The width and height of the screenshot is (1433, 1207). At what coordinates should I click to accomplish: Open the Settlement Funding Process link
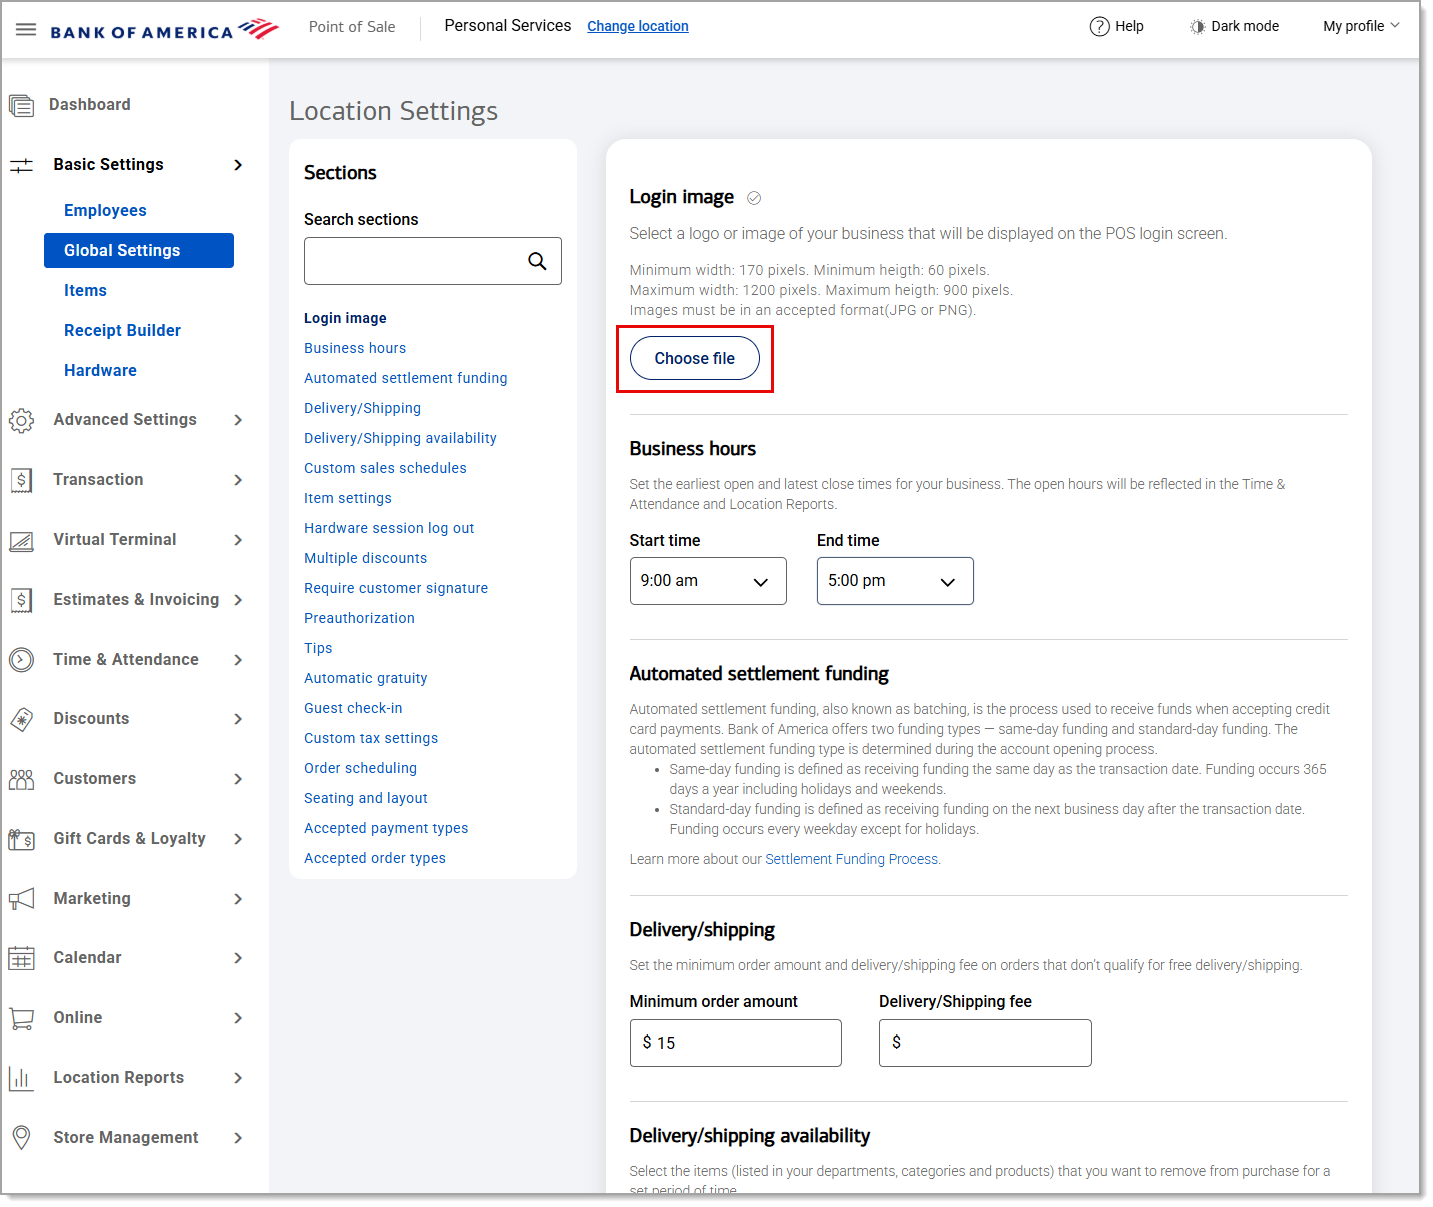point(851,858)
